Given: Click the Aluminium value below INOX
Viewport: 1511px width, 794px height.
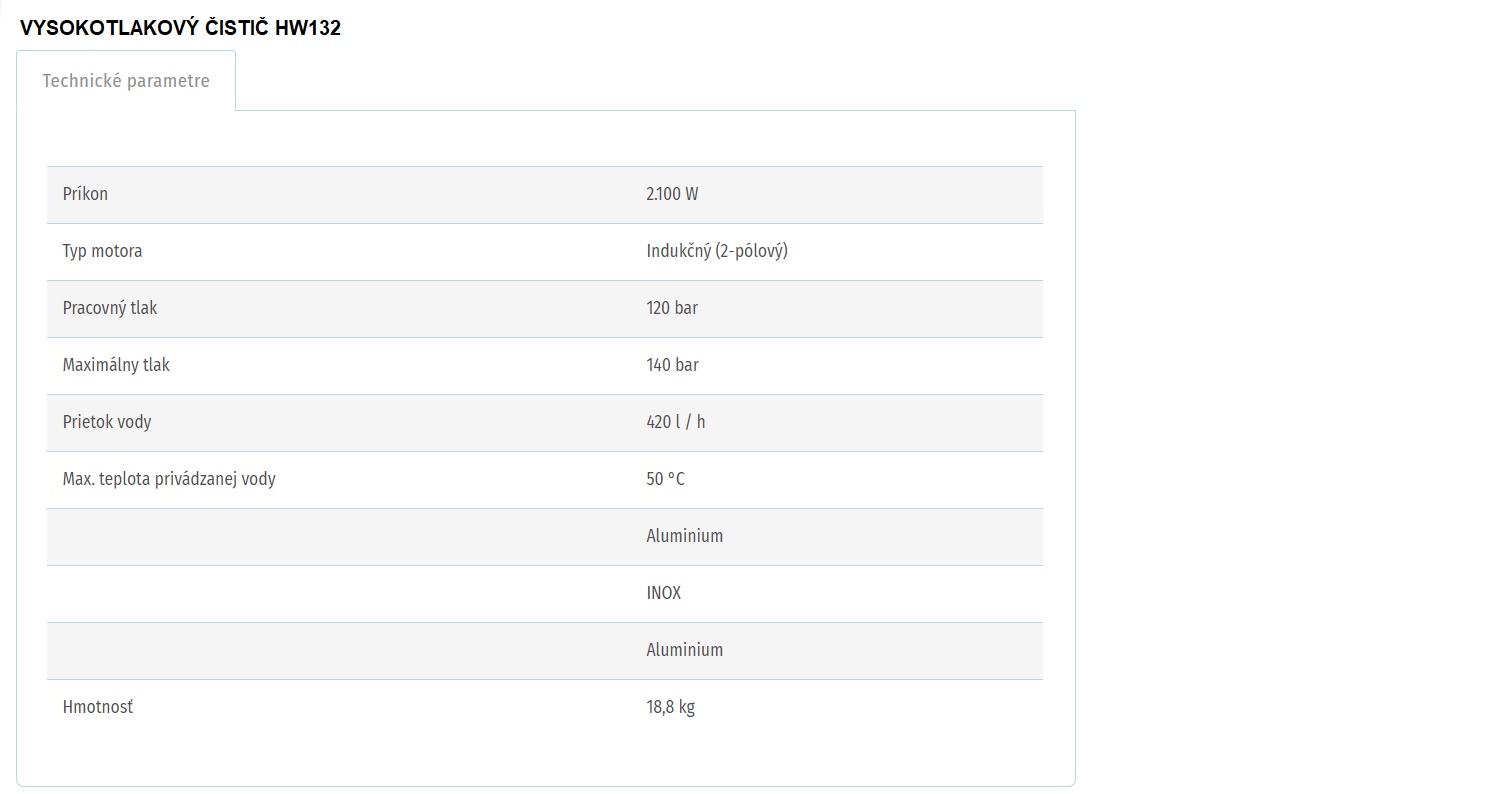Looking at the screenshot, I should click(685, 650).
